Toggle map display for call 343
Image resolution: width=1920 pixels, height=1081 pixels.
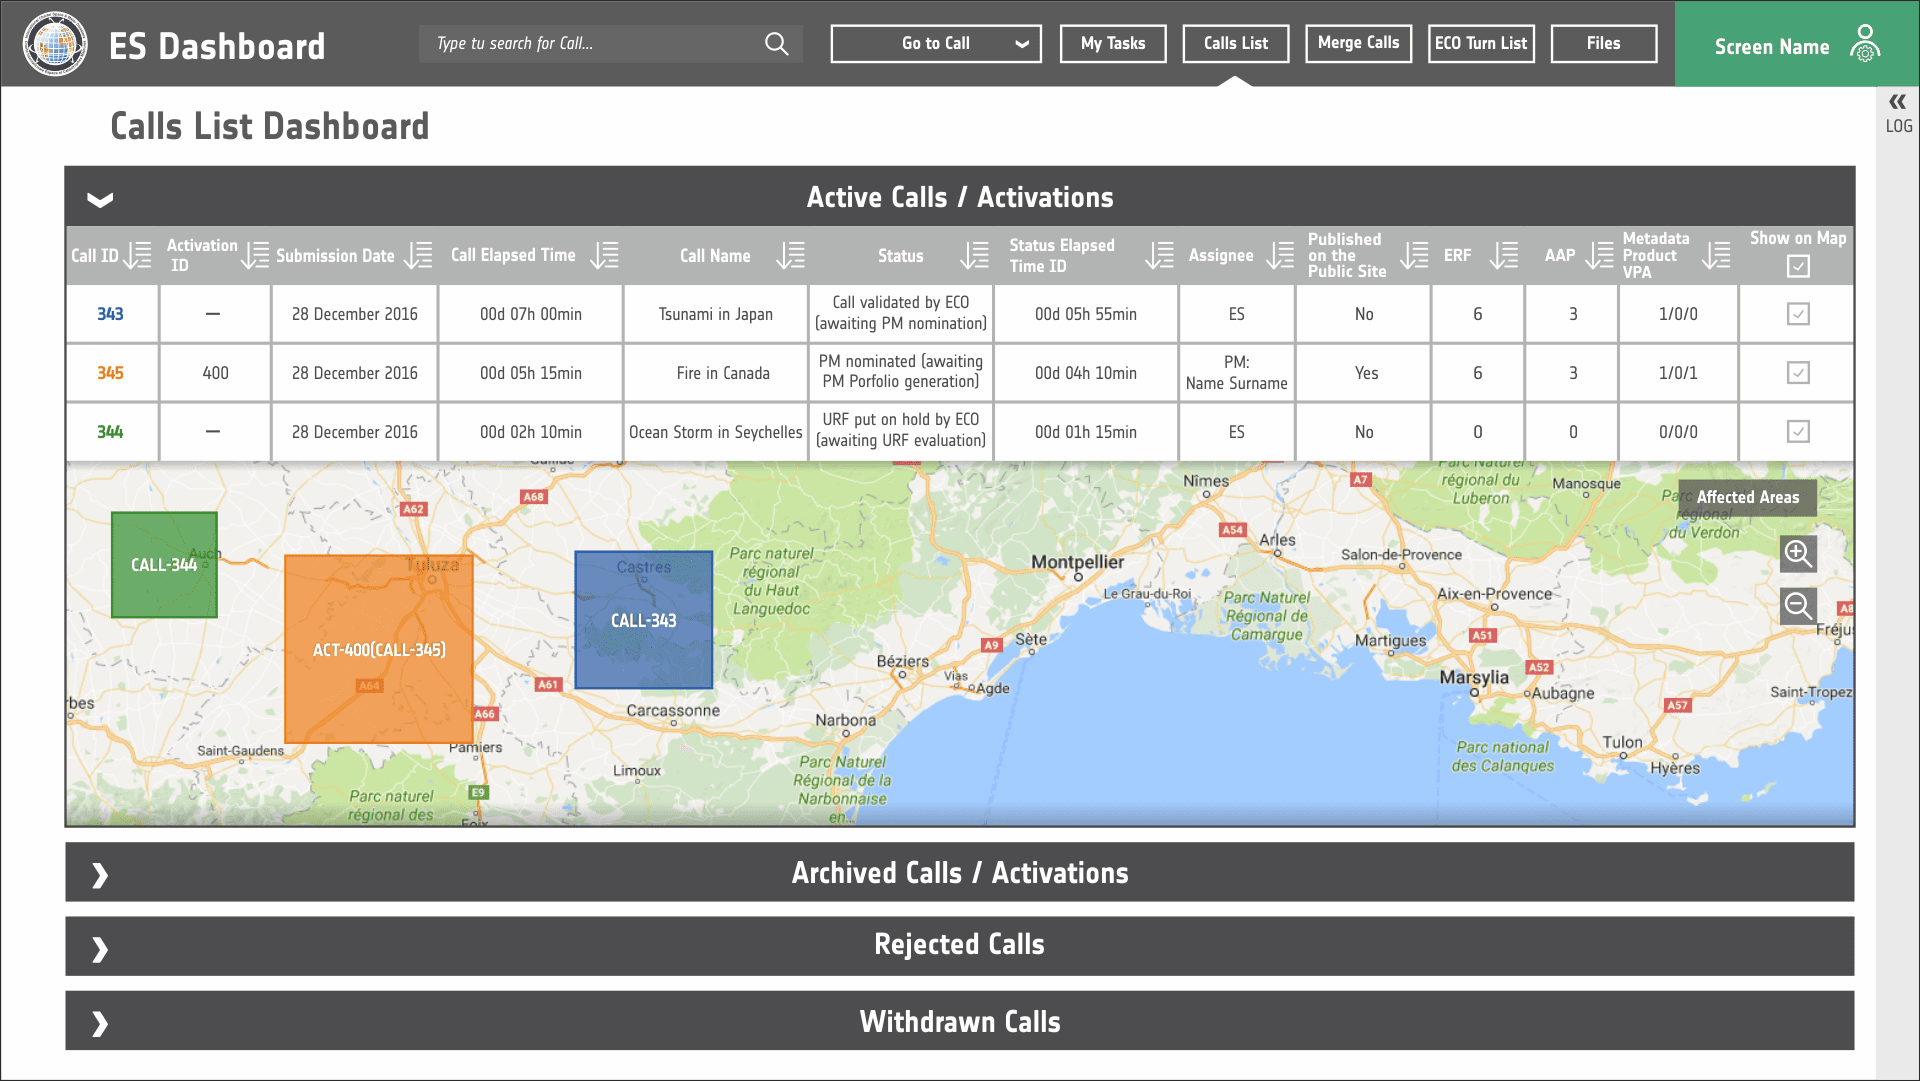coord(1798,314)
